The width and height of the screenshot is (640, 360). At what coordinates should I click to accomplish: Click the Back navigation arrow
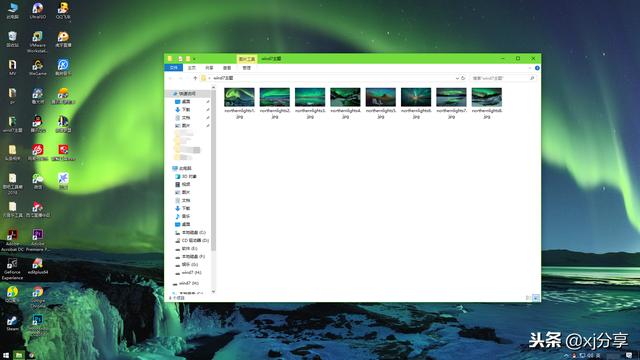point(171,78)
